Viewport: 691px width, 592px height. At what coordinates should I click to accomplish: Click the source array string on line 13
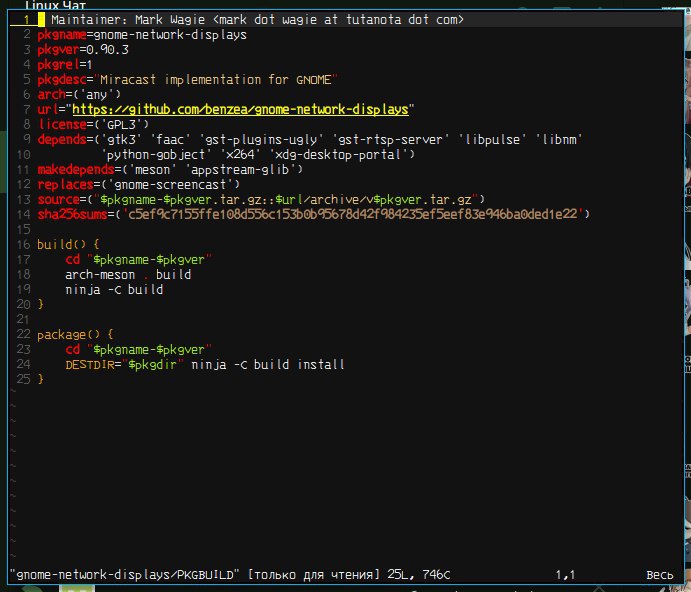[286, 200]
